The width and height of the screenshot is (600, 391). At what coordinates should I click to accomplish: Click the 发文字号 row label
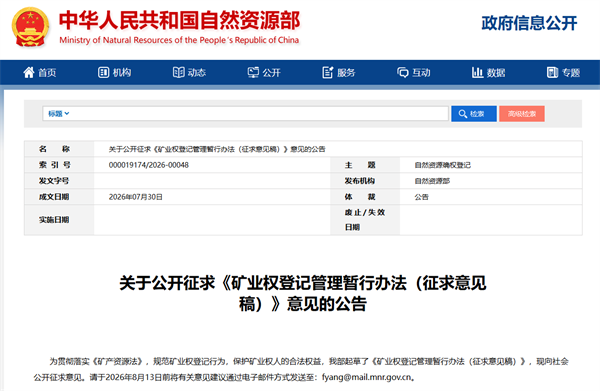pyautogui.click(x=54, y=181)
